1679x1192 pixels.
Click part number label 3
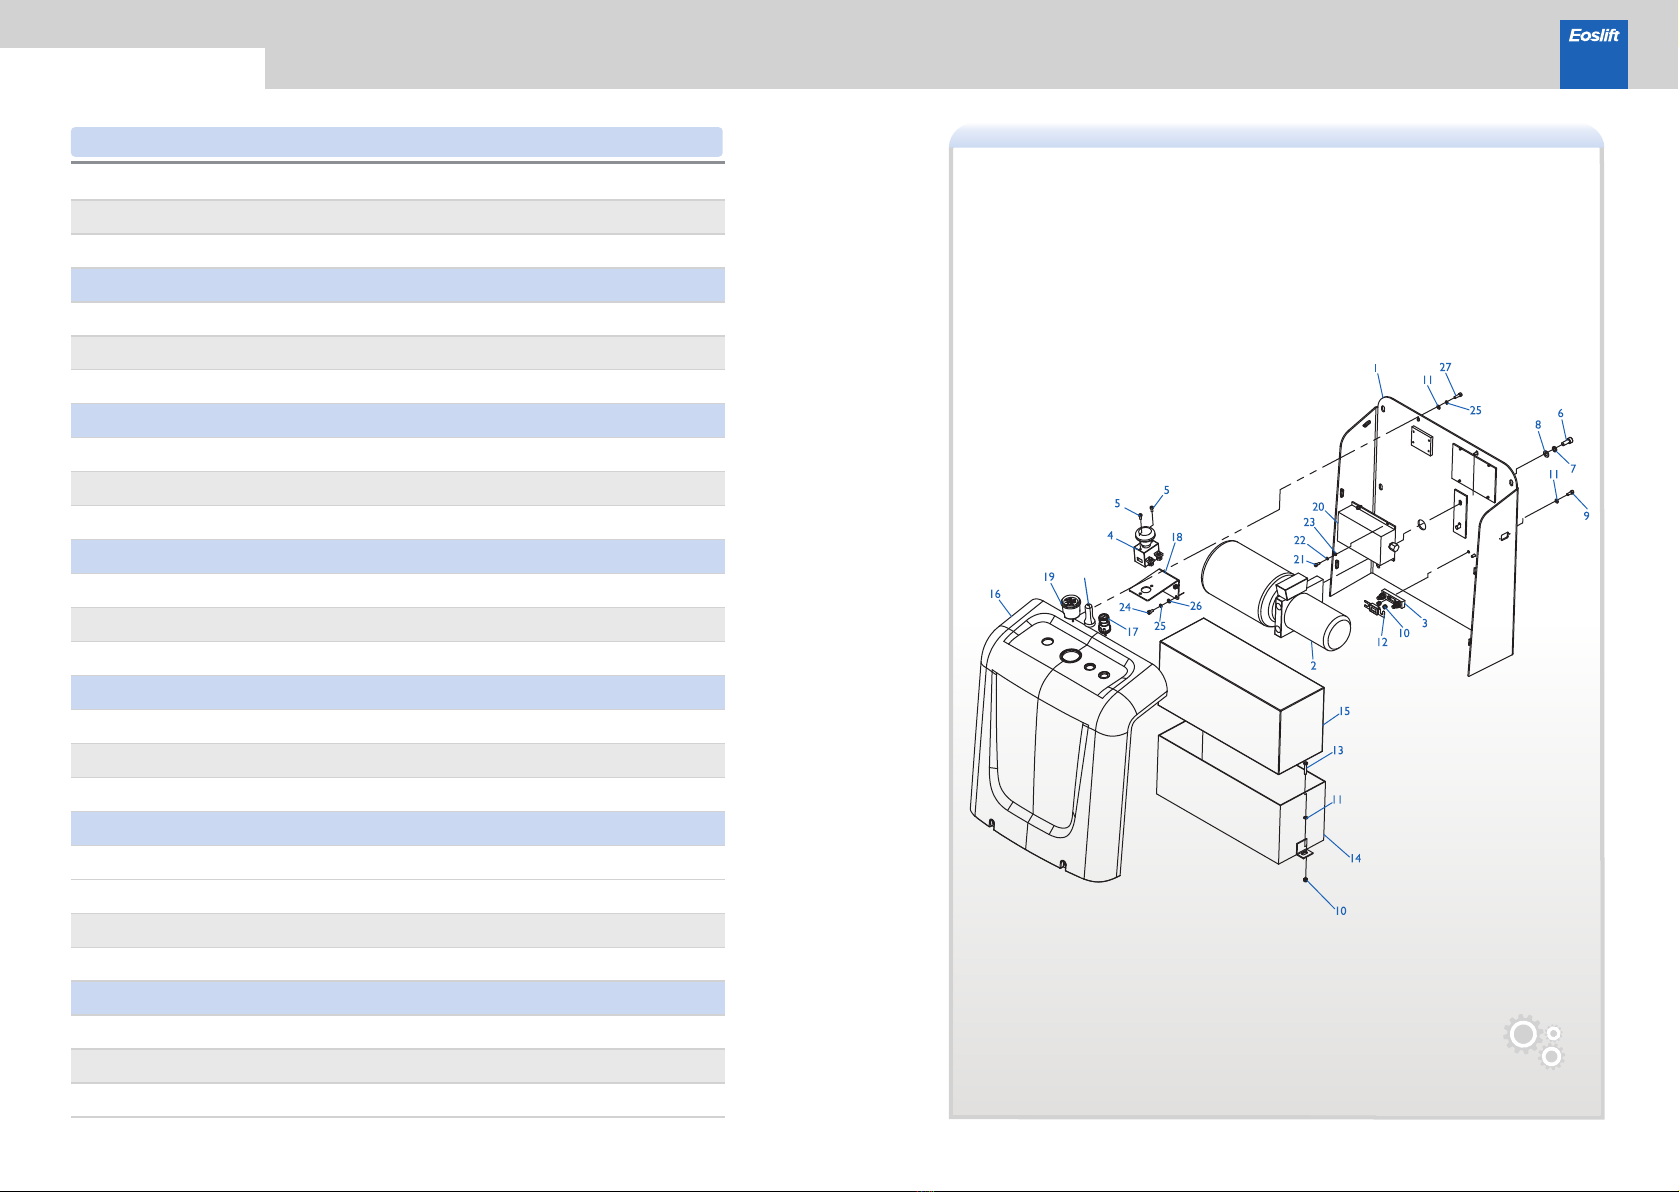click(x=1425, y=623)
